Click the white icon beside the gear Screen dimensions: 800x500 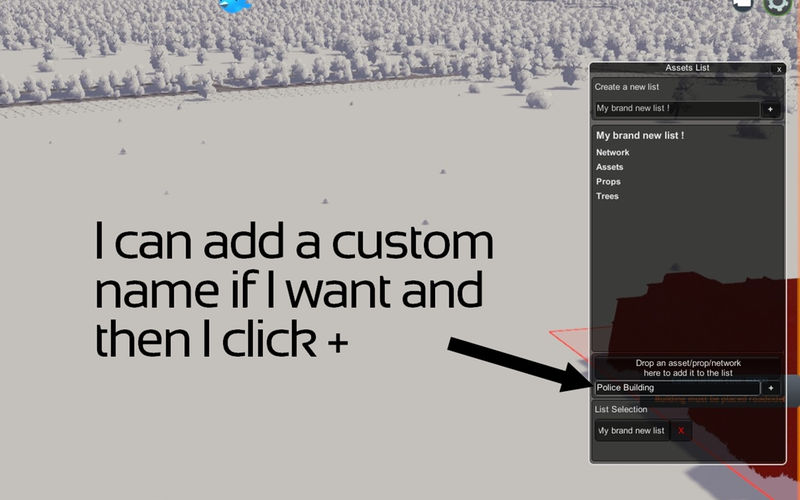pos(743,4)
